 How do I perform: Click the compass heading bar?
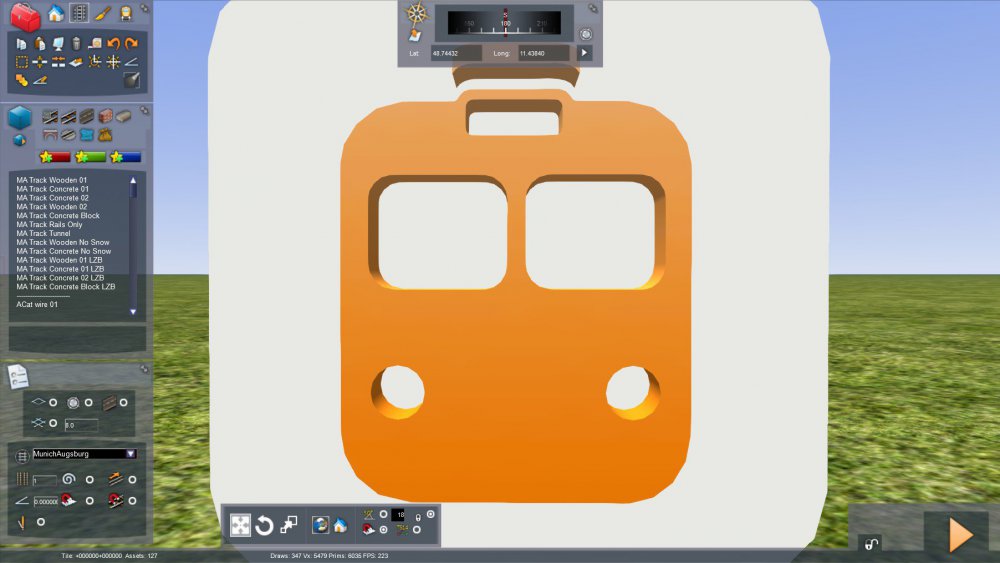(505, 22)
